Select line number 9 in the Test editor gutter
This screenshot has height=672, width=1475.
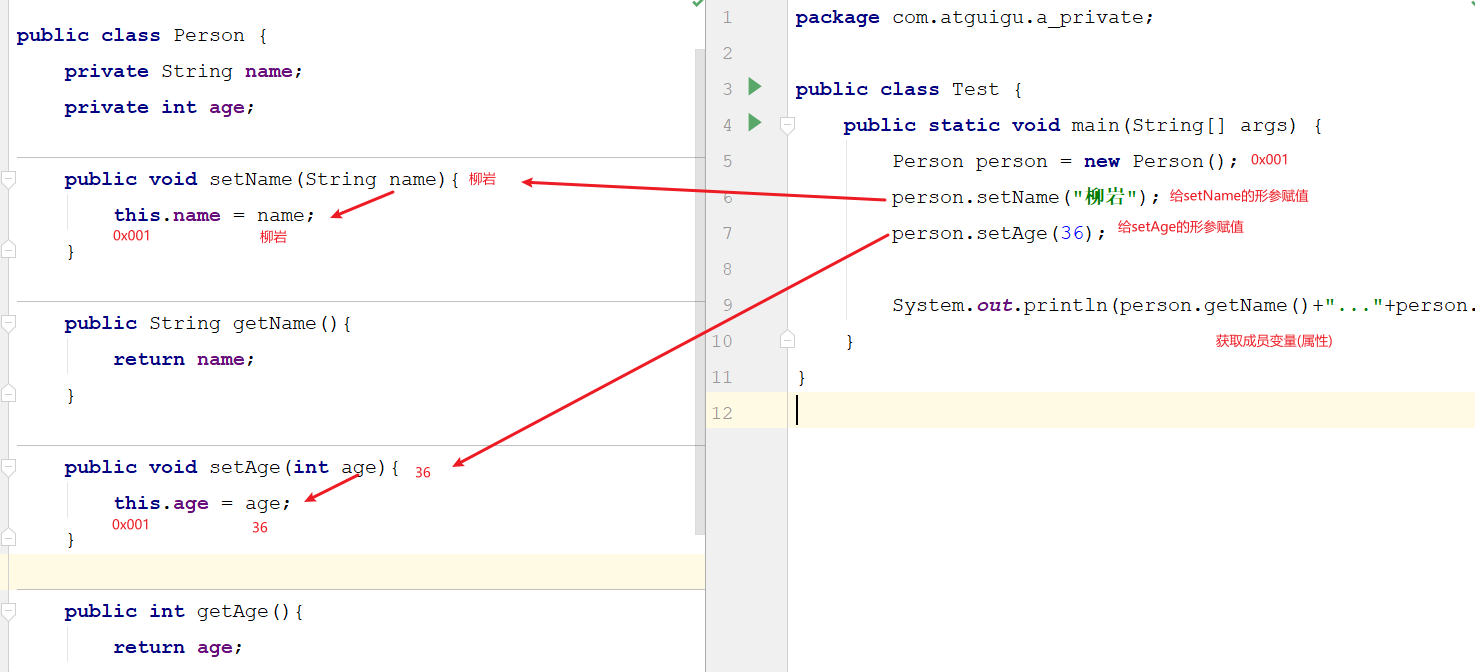[x=726, y=305]
